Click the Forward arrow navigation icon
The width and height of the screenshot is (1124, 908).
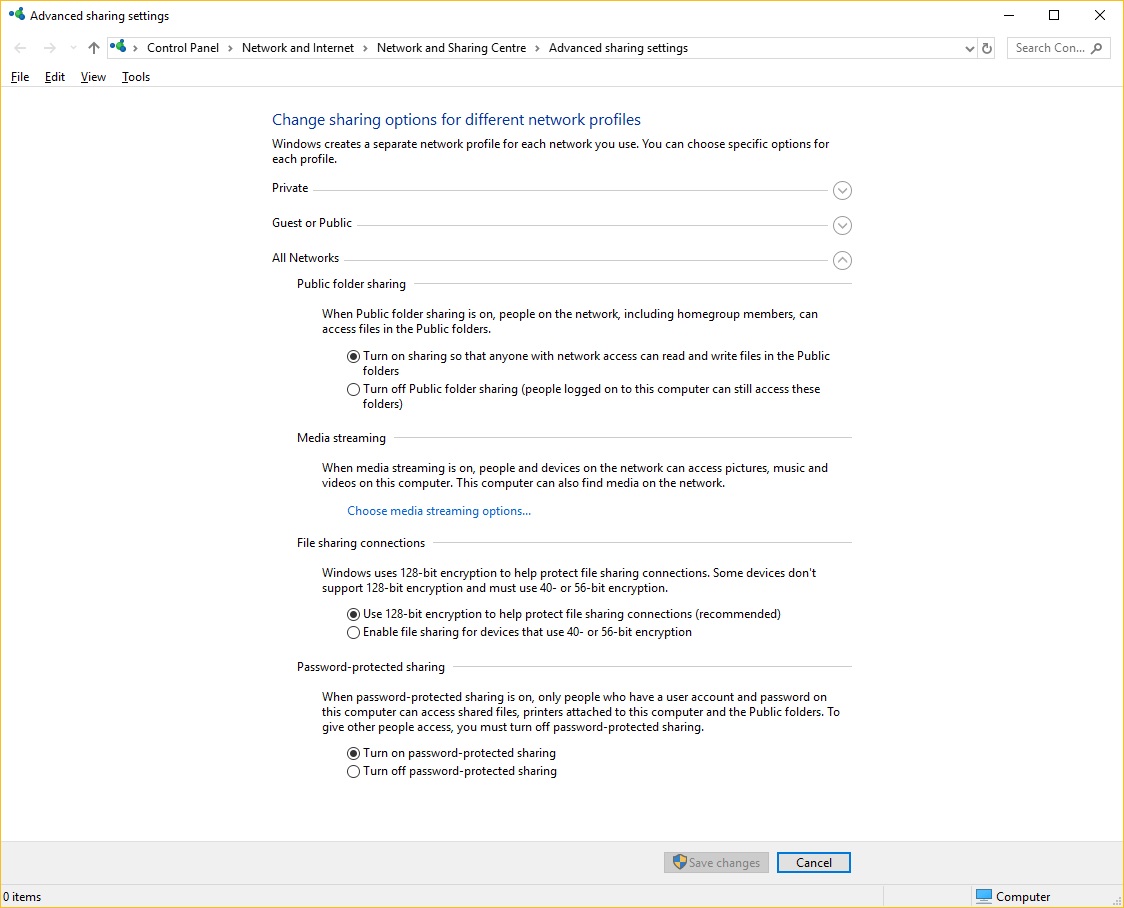[50, 48]
